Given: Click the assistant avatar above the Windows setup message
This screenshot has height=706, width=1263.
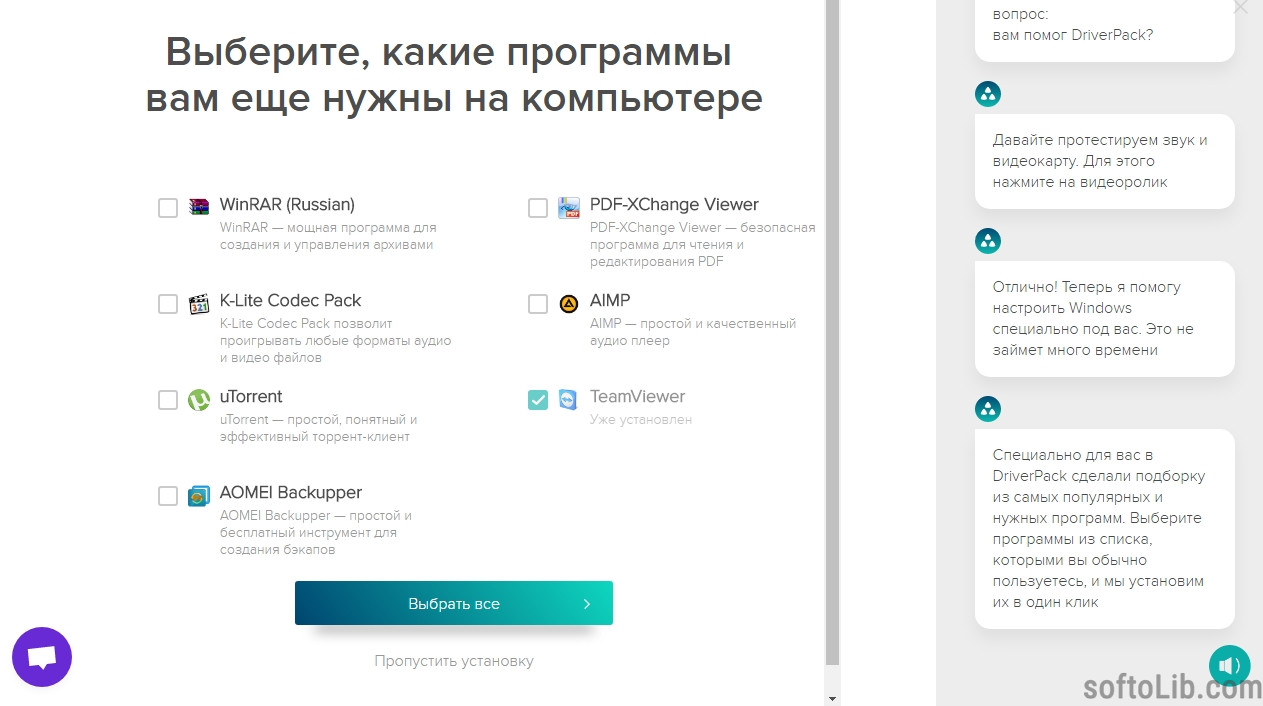Looking at the screenshot, I should (x=988, y=241).
